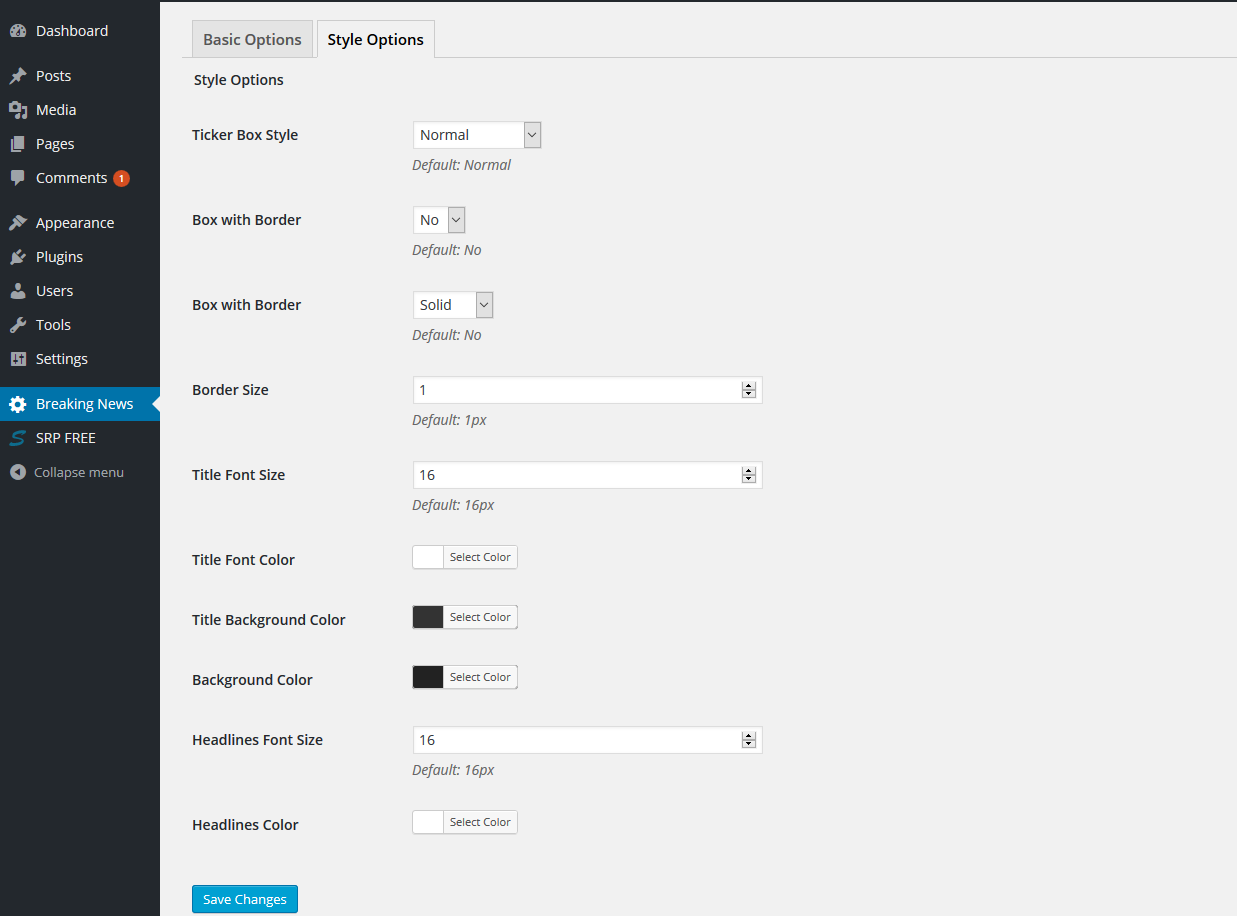Screen dimensions: 1237x916
Task: Click the Posts pushpin icon
Action: (18, 76)
